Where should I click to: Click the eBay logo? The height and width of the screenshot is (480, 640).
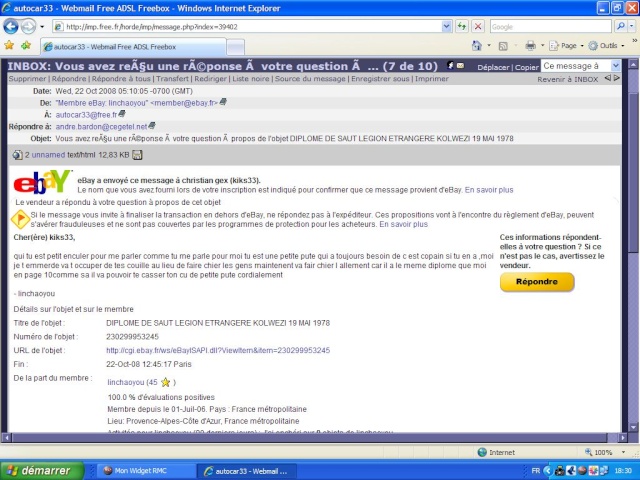click(42, 182)
